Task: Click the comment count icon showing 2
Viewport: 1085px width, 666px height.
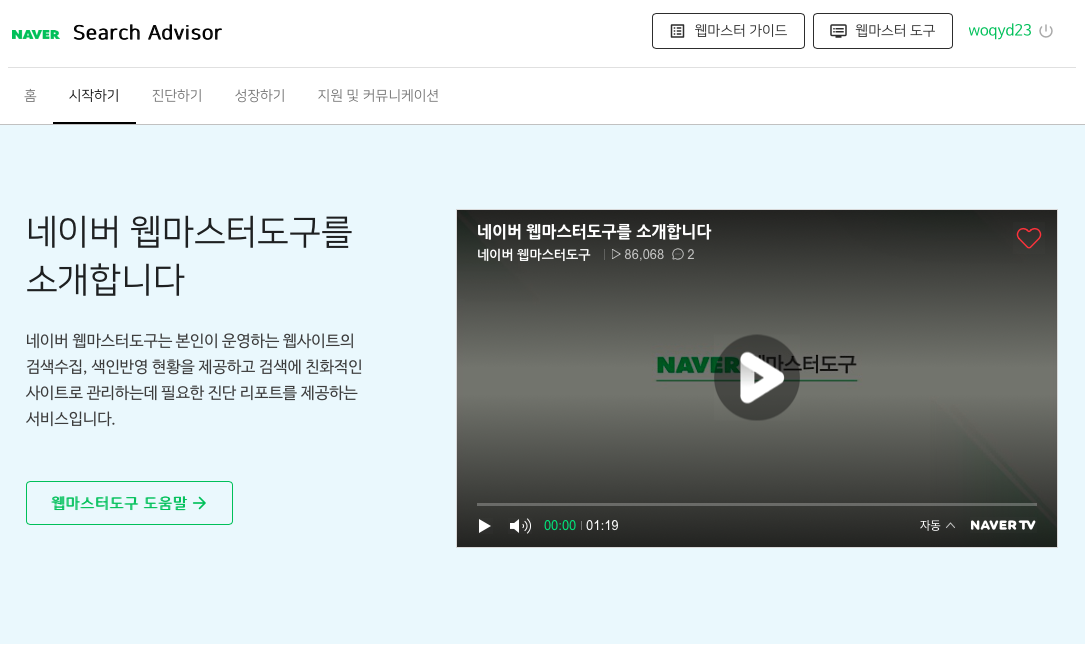Action: pyautogui.click(x=683, y=255)
